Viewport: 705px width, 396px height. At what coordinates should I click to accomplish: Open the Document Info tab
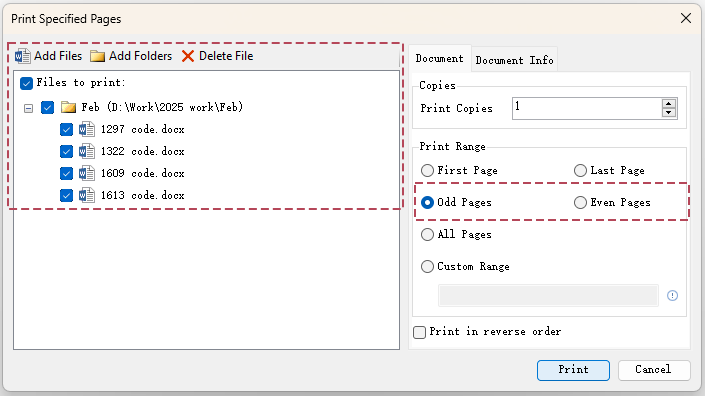click(514, 60)
